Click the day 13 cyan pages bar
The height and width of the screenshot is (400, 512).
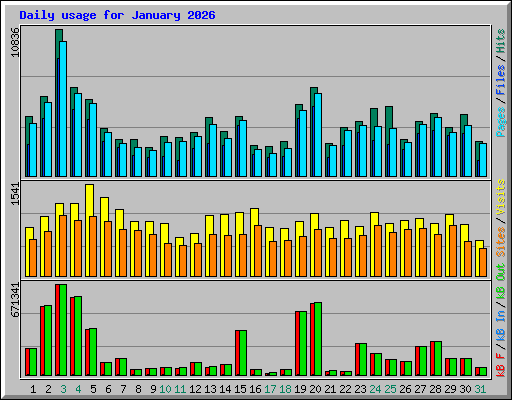213,150
